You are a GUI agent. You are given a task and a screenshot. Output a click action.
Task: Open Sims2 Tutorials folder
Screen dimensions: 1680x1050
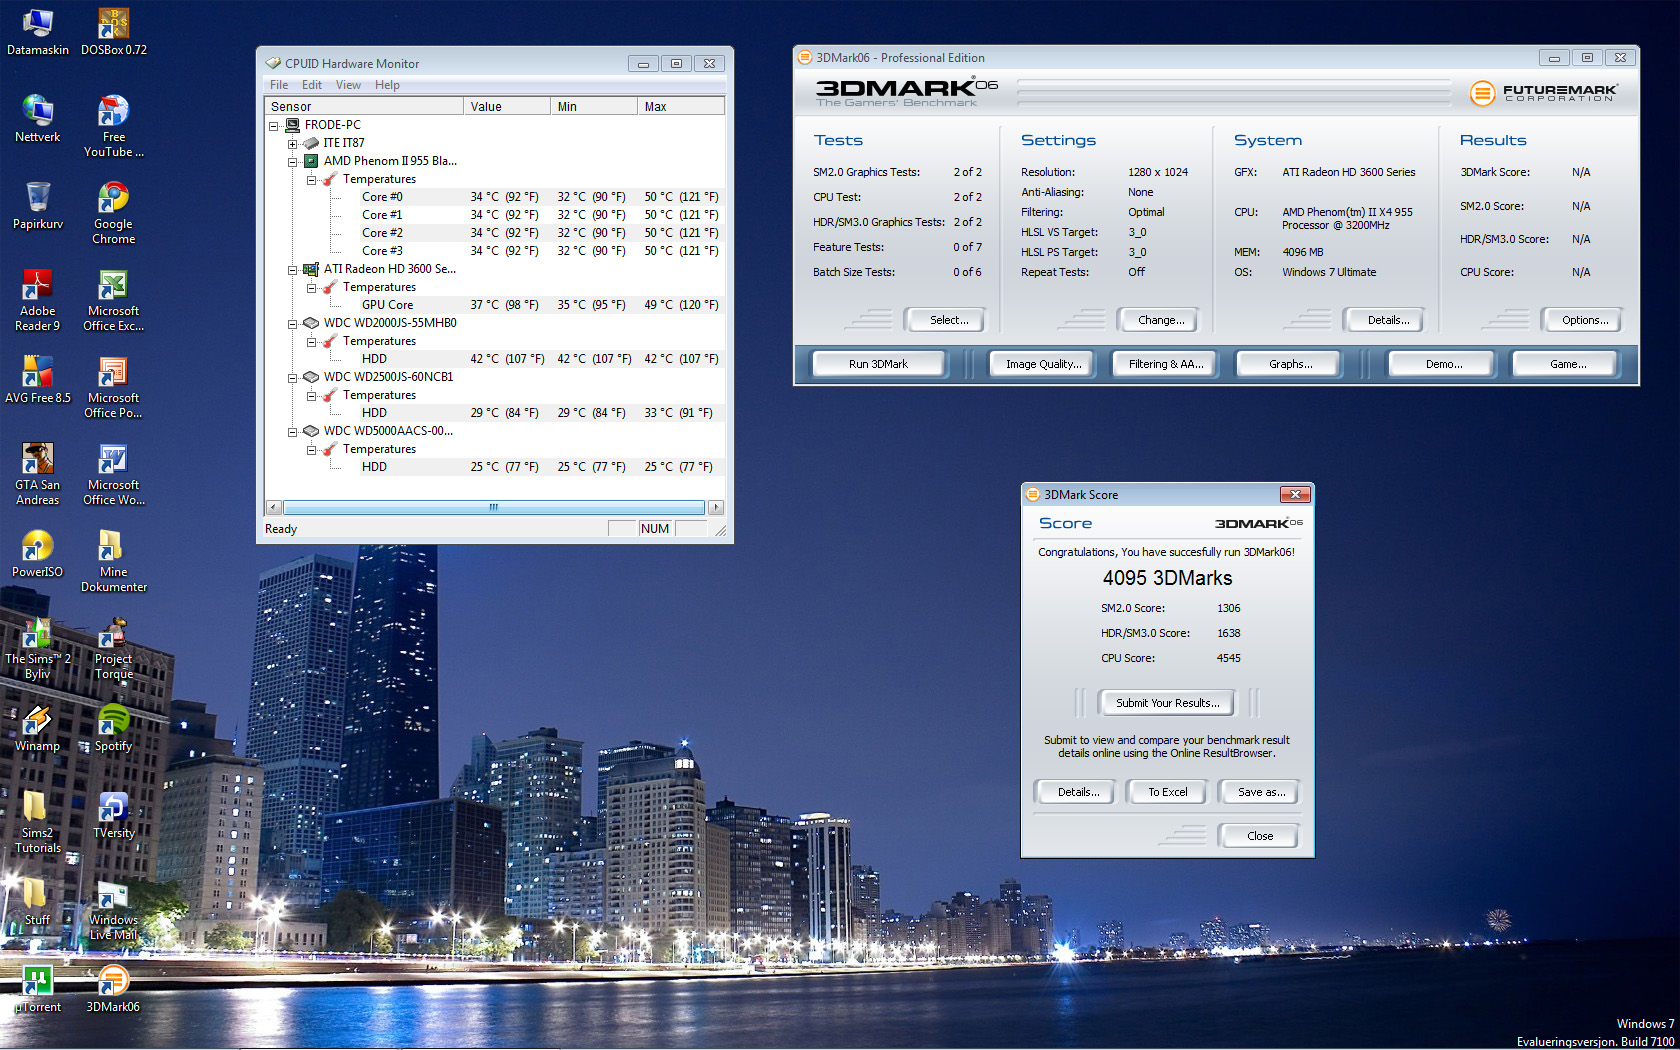point(38,821)
